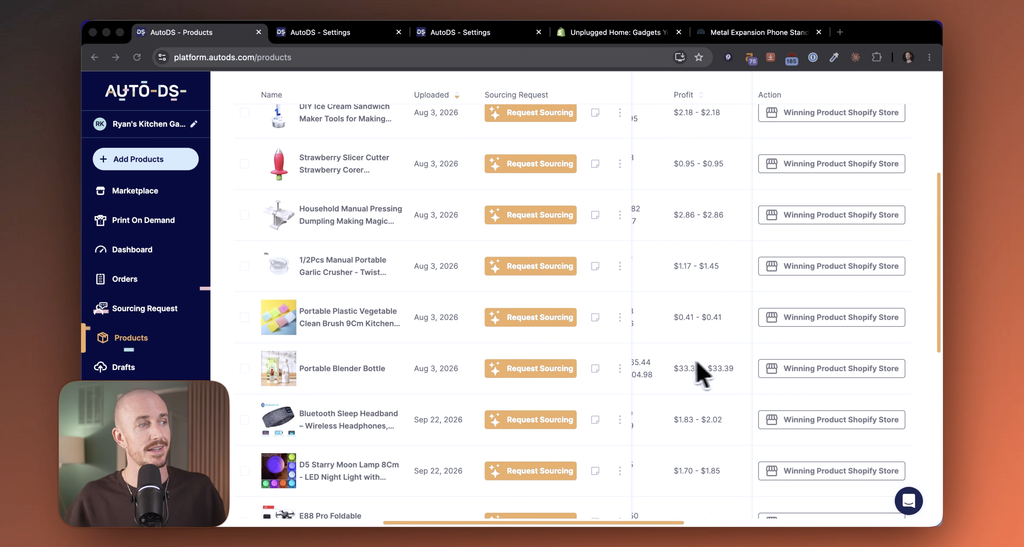Open Sourcing Request in sidebar
Screen dimensions: 1024x547
[144, 308]
